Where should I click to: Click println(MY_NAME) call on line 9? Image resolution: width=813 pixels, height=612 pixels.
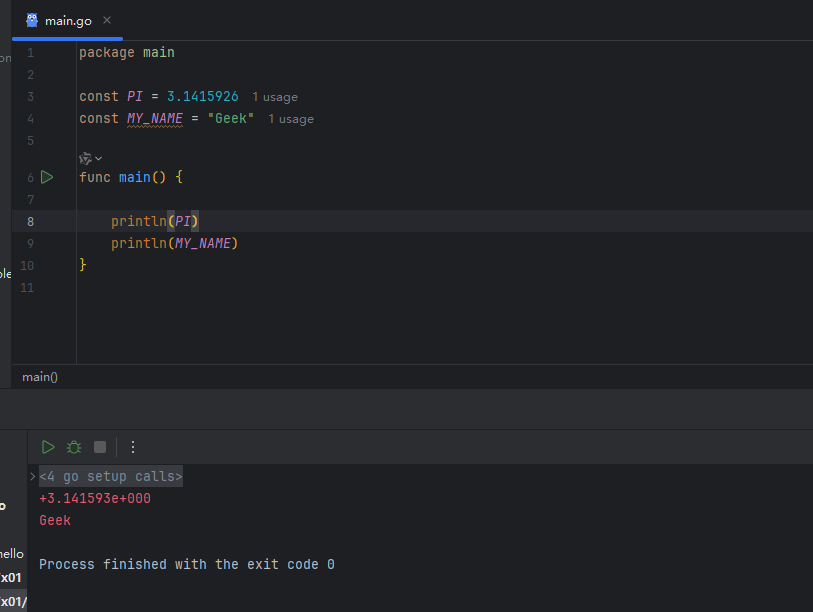click(174, 243)
